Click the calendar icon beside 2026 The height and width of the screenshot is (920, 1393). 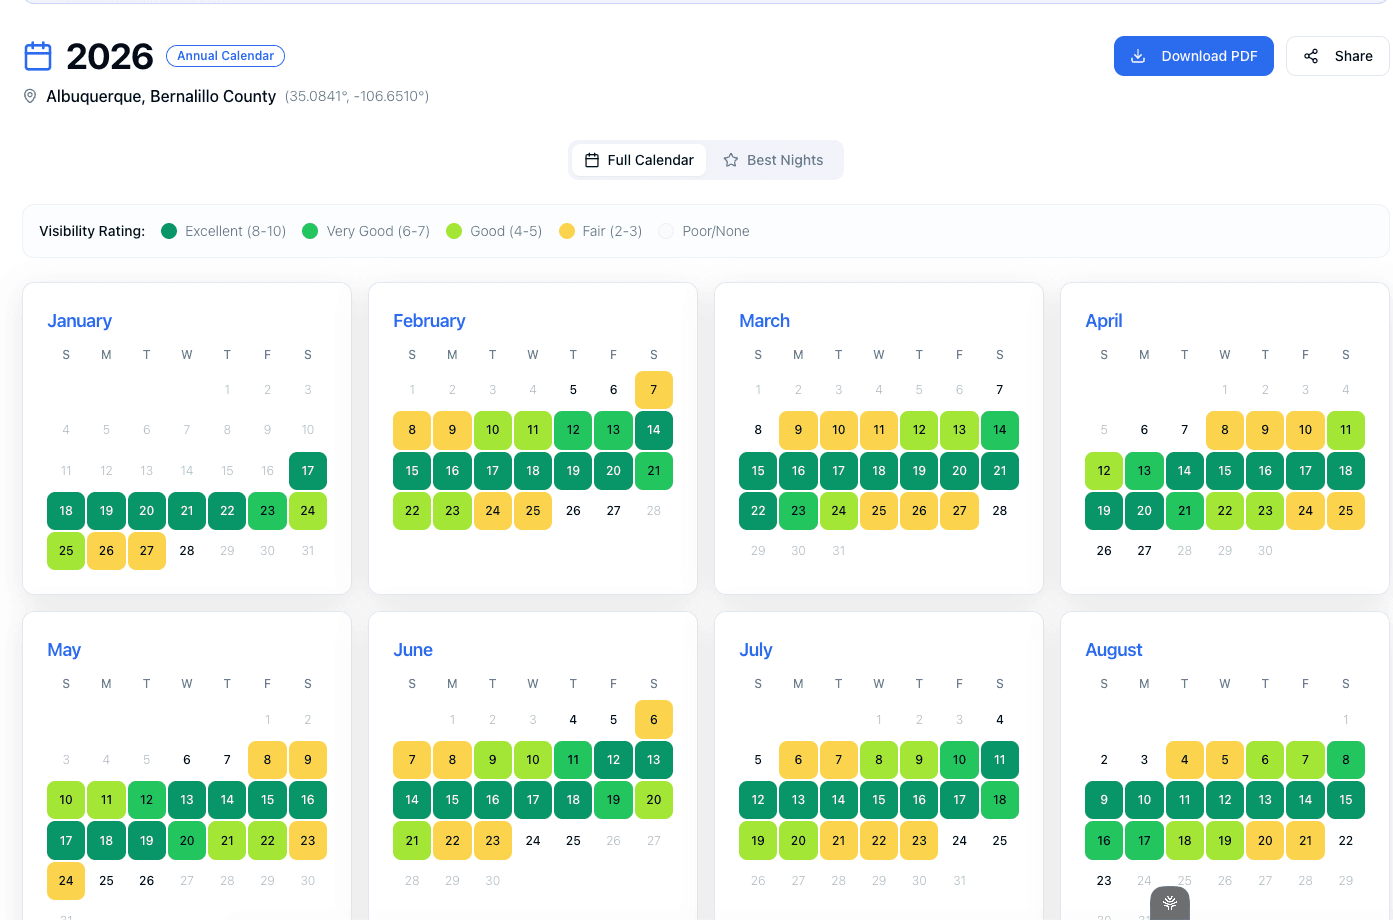38,56
